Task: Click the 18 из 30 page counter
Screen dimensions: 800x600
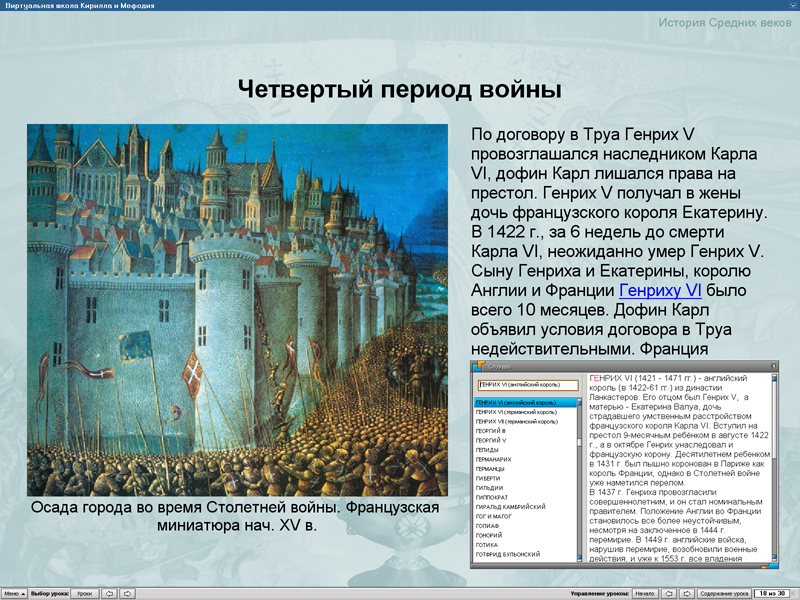Action: [774, 590]
